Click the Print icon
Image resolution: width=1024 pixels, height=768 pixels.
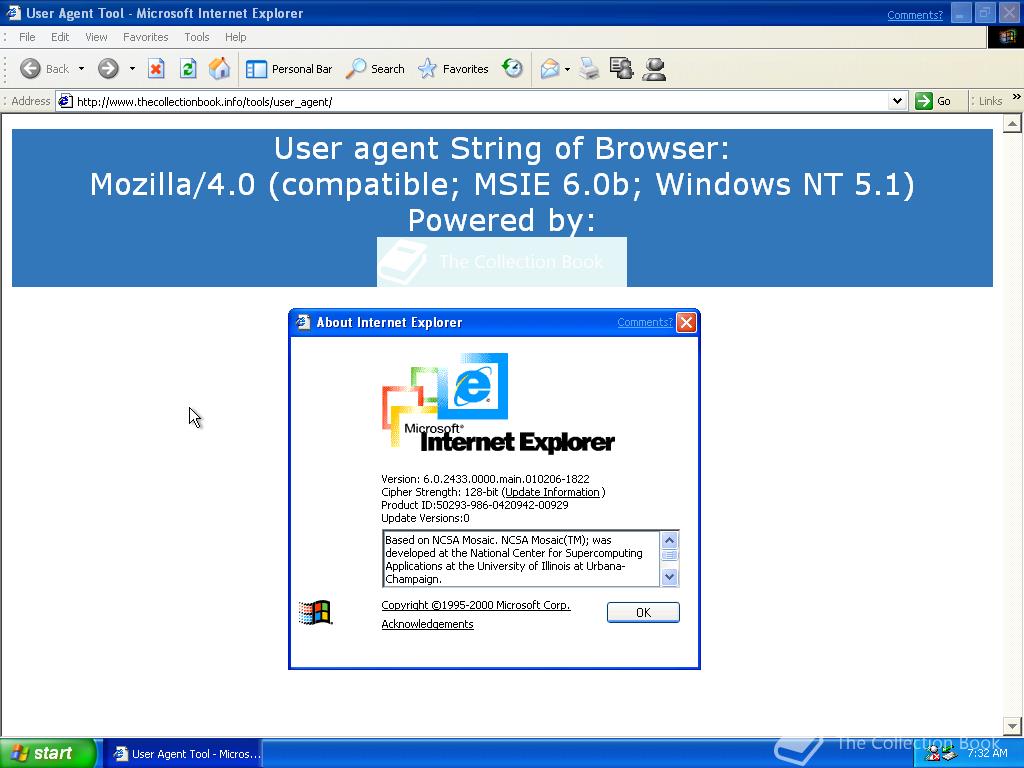coord(589,69)
